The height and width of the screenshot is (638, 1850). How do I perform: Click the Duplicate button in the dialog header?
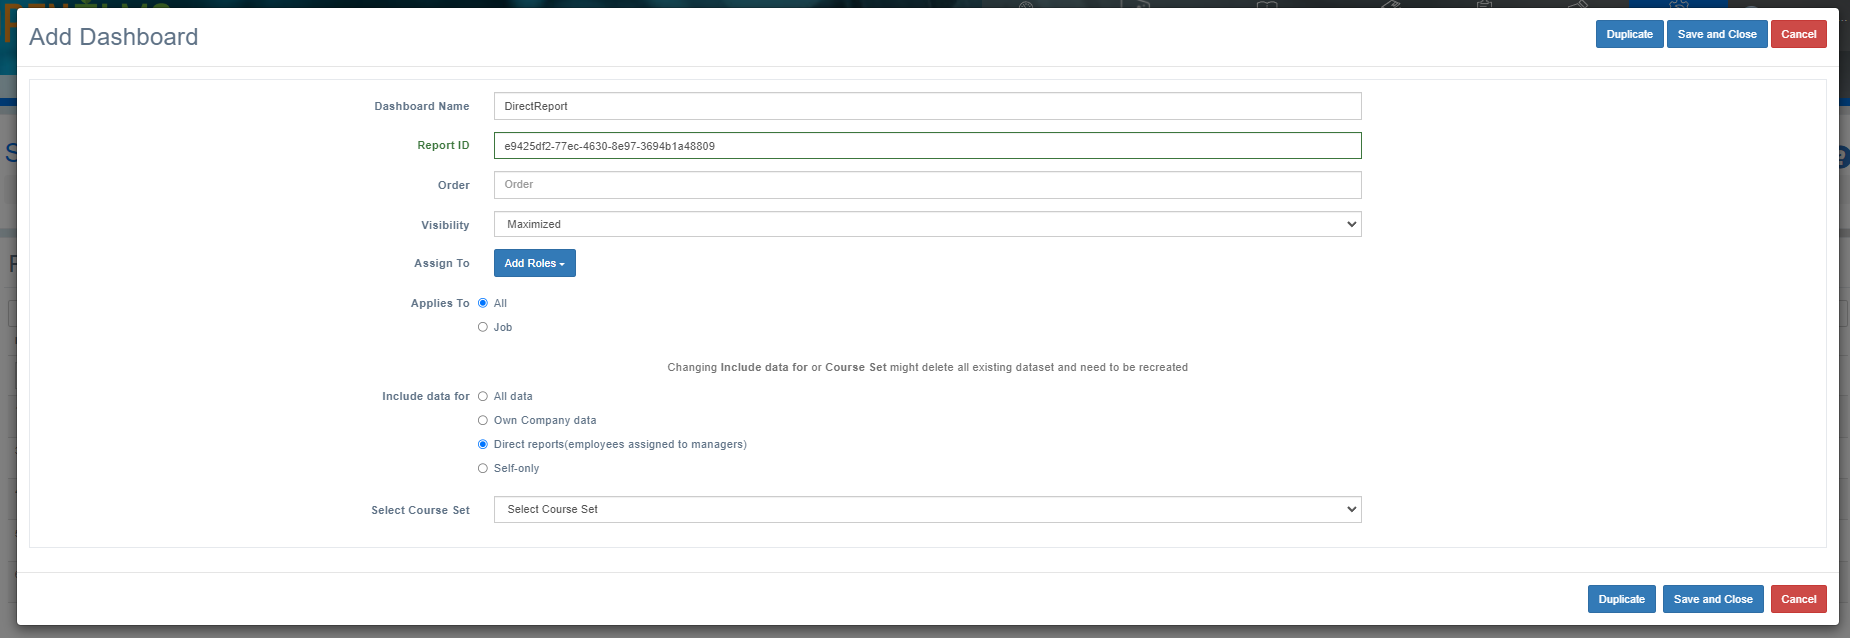tap(1629, 34)
